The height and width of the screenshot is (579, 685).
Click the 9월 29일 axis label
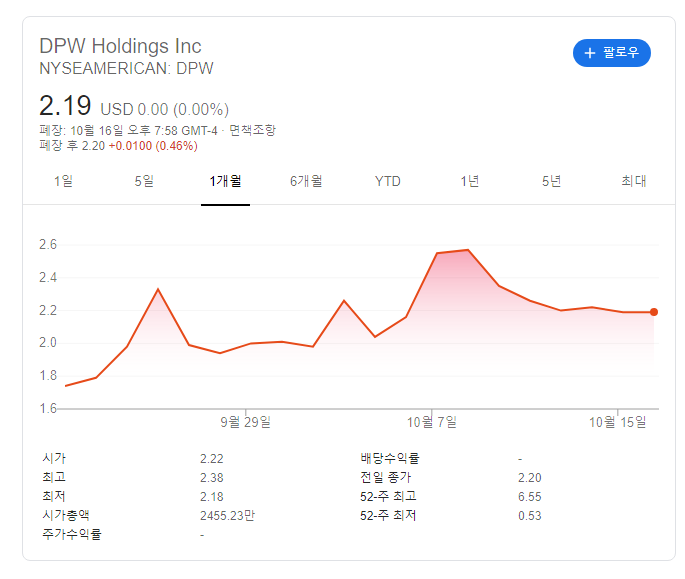(246, 422)
